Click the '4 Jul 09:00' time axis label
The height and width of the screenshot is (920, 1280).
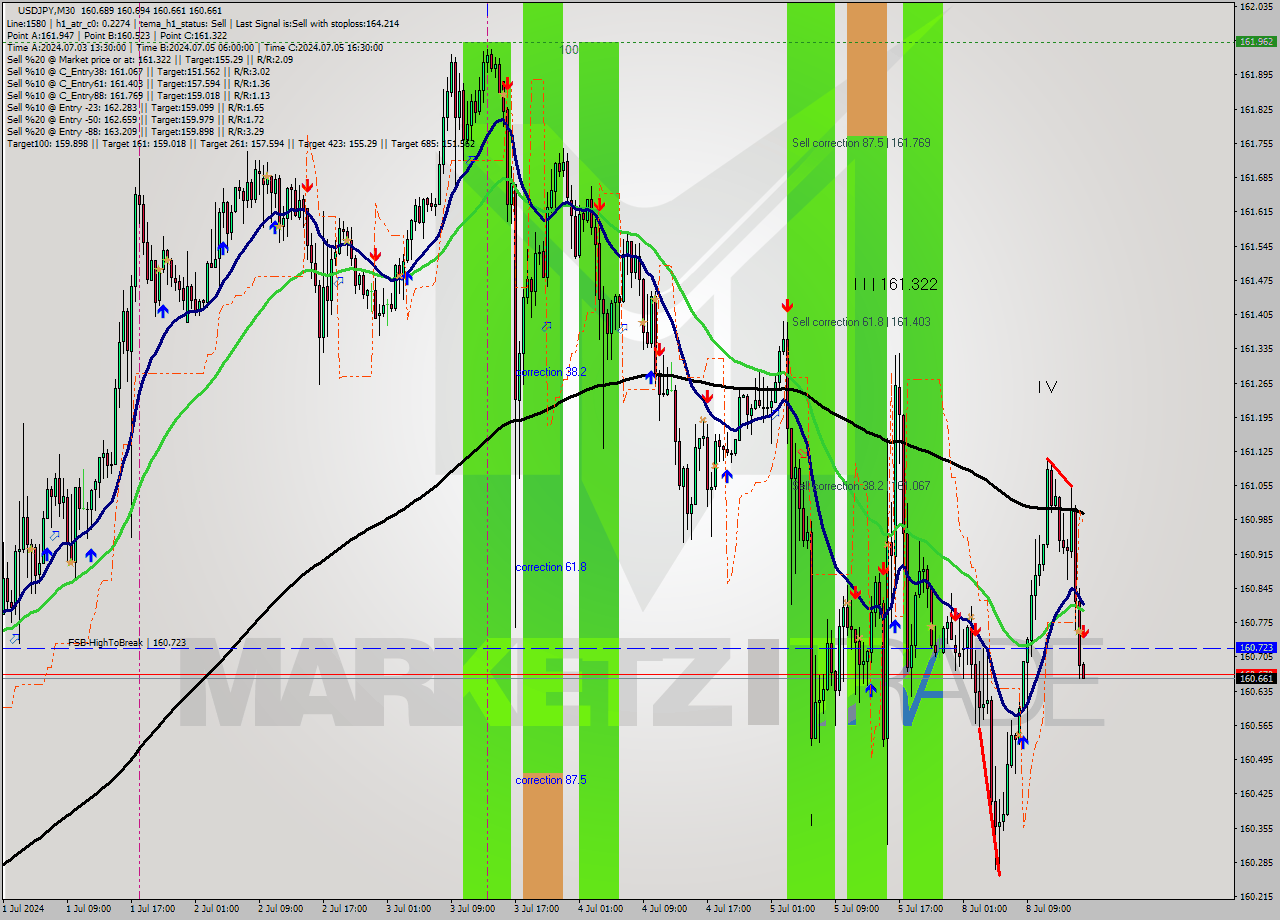(x=664, y=909)
